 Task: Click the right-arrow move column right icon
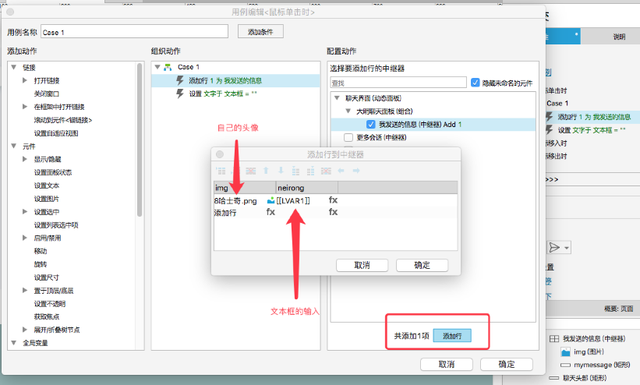[x=356, y=171]
